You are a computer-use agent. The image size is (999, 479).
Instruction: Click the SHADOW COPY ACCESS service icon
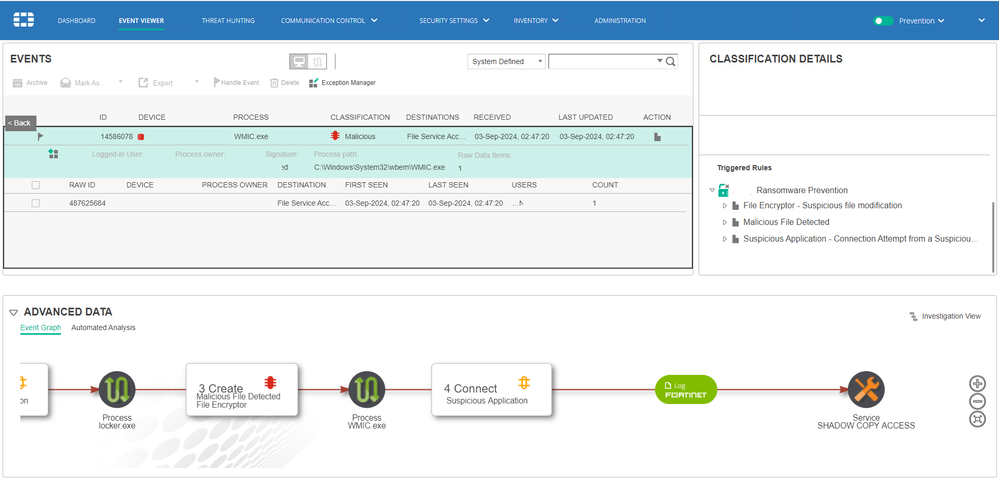click(866, 390)
